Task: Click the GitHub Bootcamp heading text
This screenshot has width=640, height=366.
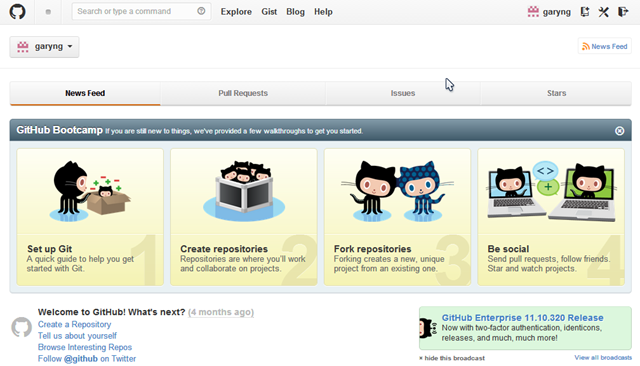Action: [x=60, y=130]
